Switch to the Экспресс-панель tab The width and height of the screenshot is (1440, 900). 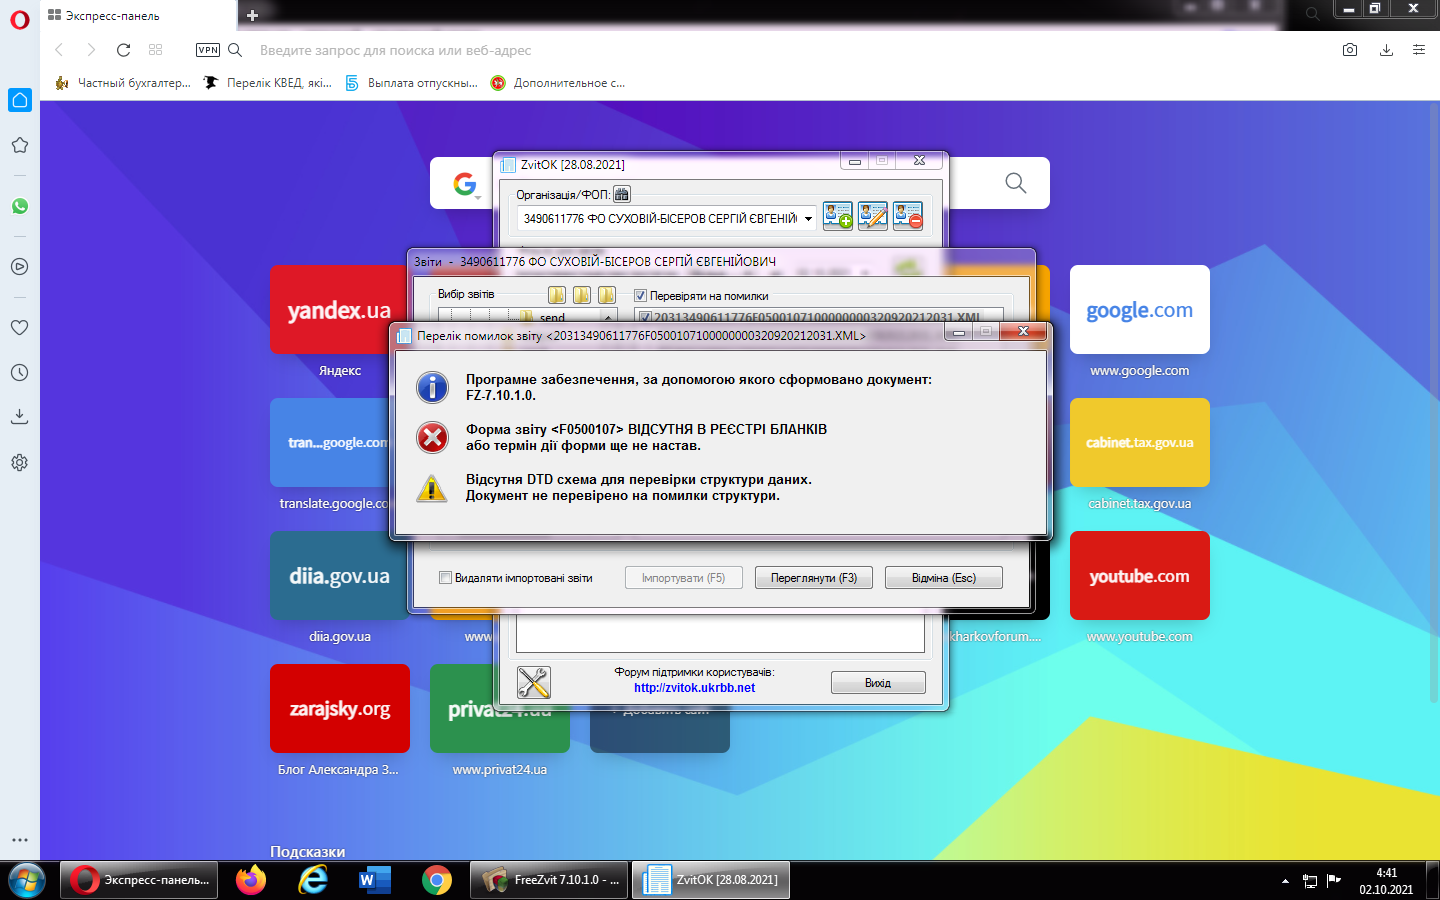tap(138, 16)
